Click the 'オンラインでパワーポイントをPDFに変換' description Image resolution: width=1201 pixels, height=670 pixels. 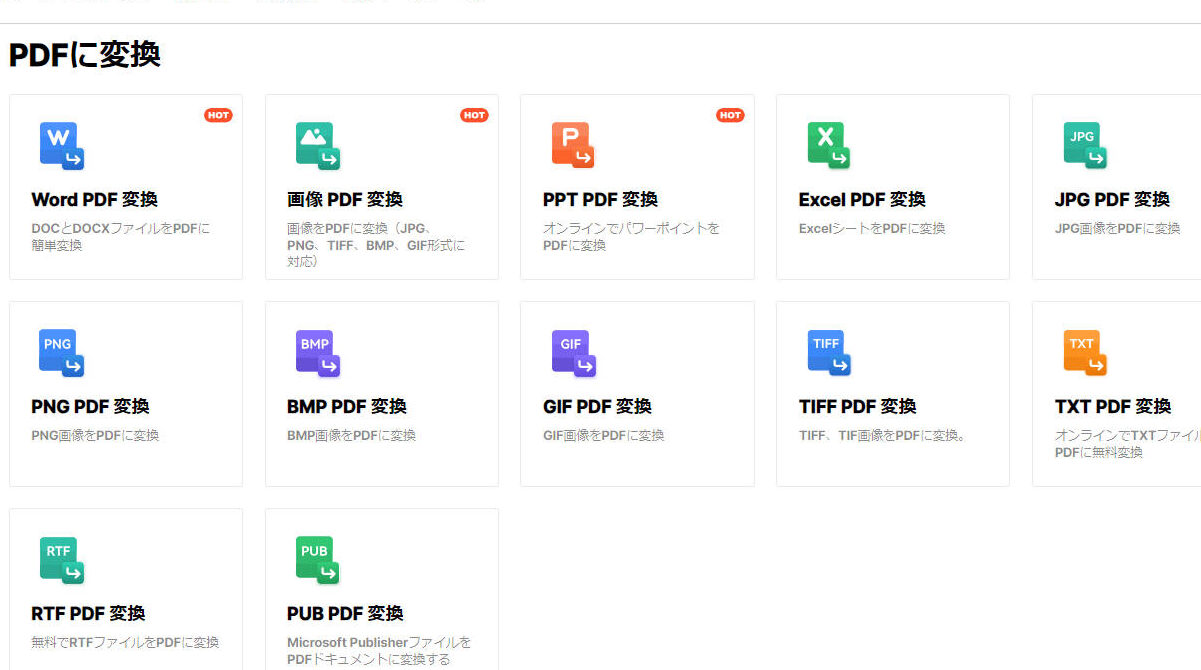[631, 237]
